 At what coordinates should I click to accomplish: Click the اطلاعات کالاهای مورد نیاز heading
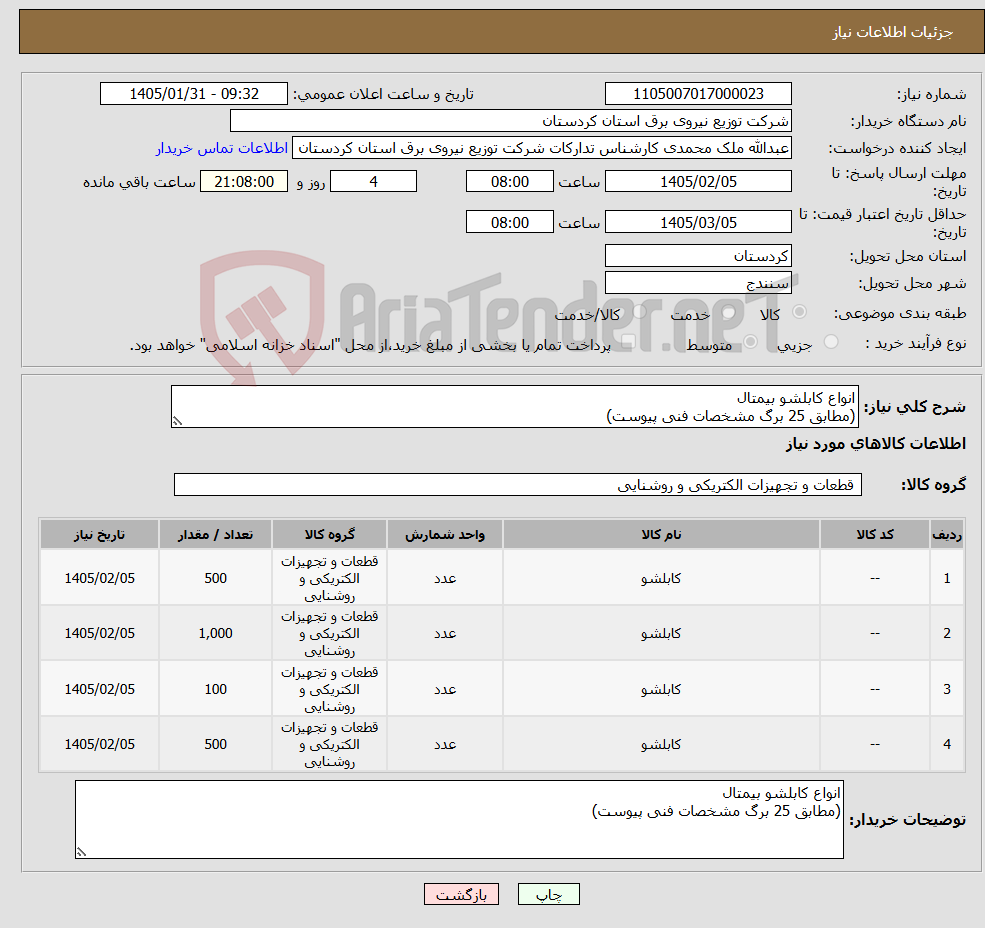pyautogui.click(x=876, y=444)
